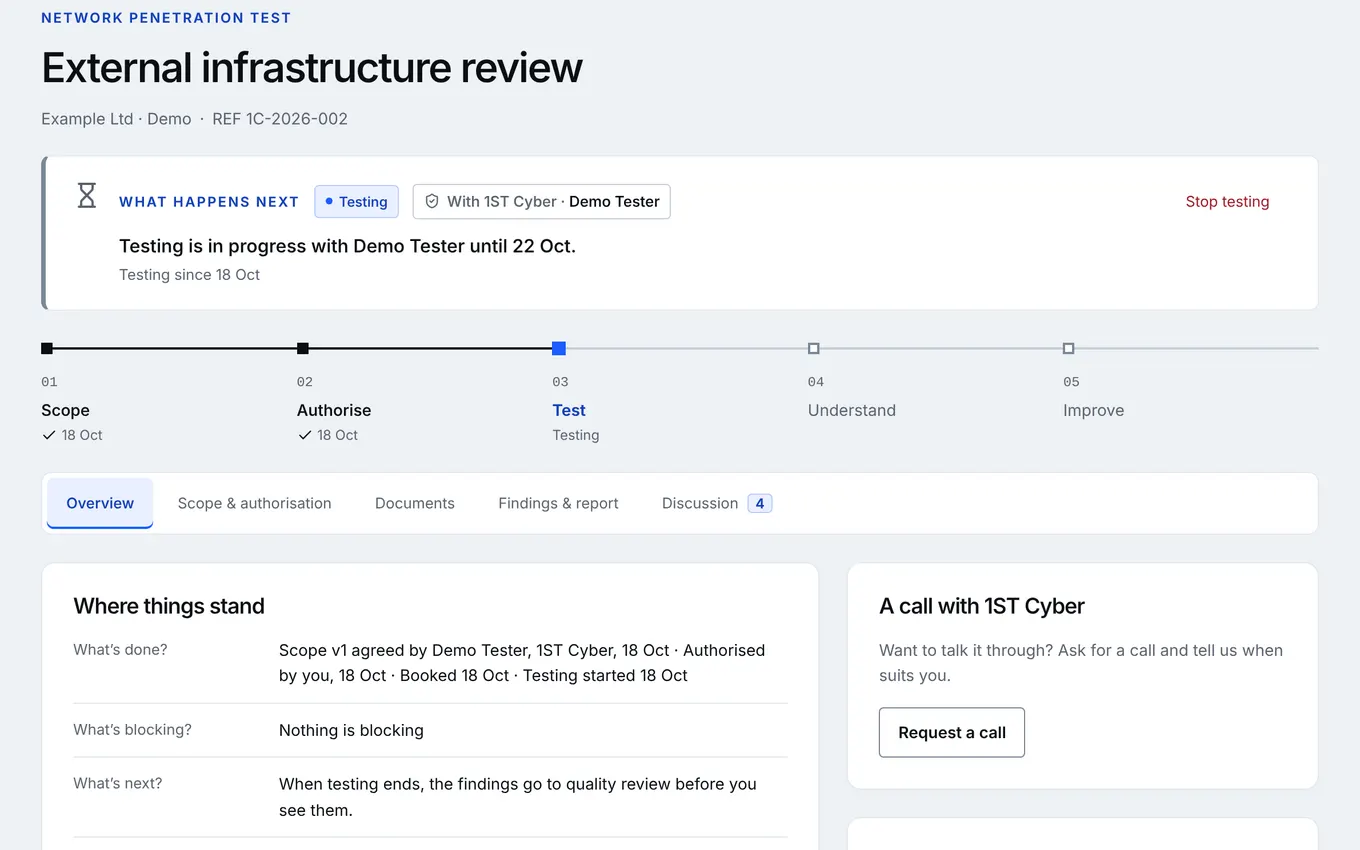
Task: Click the A call with 1ST Cyber heading
Action: point(982,606)
